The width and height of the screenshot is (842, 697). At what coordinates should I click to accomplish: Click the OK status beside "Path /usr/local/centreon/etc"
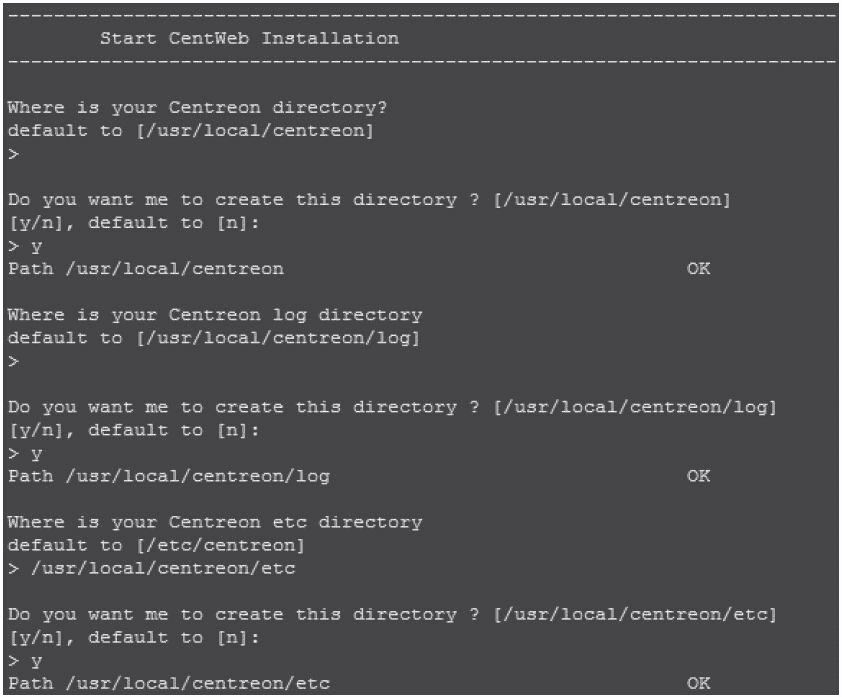698,683
